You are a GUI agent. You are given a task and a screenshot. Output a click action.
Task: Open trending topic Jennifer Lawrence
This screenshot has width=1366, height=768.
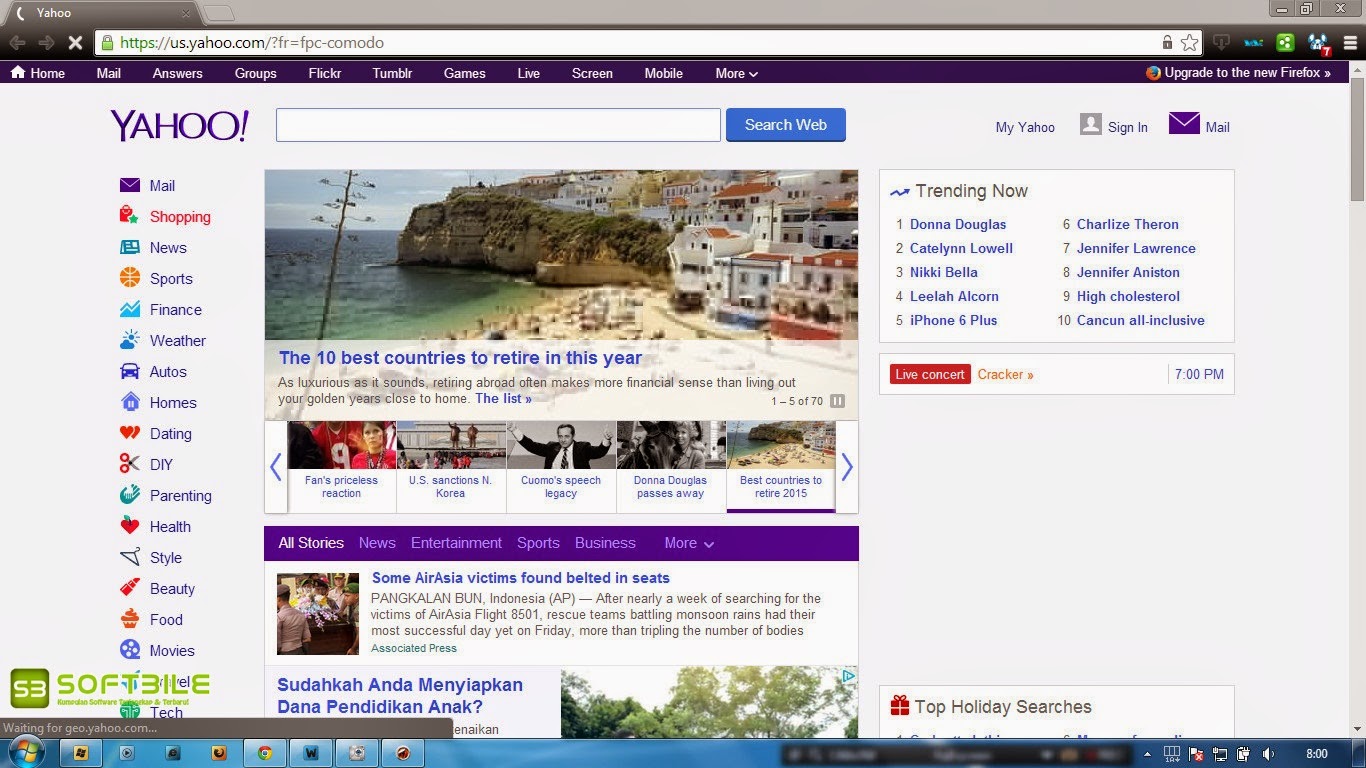[1136, 248]
